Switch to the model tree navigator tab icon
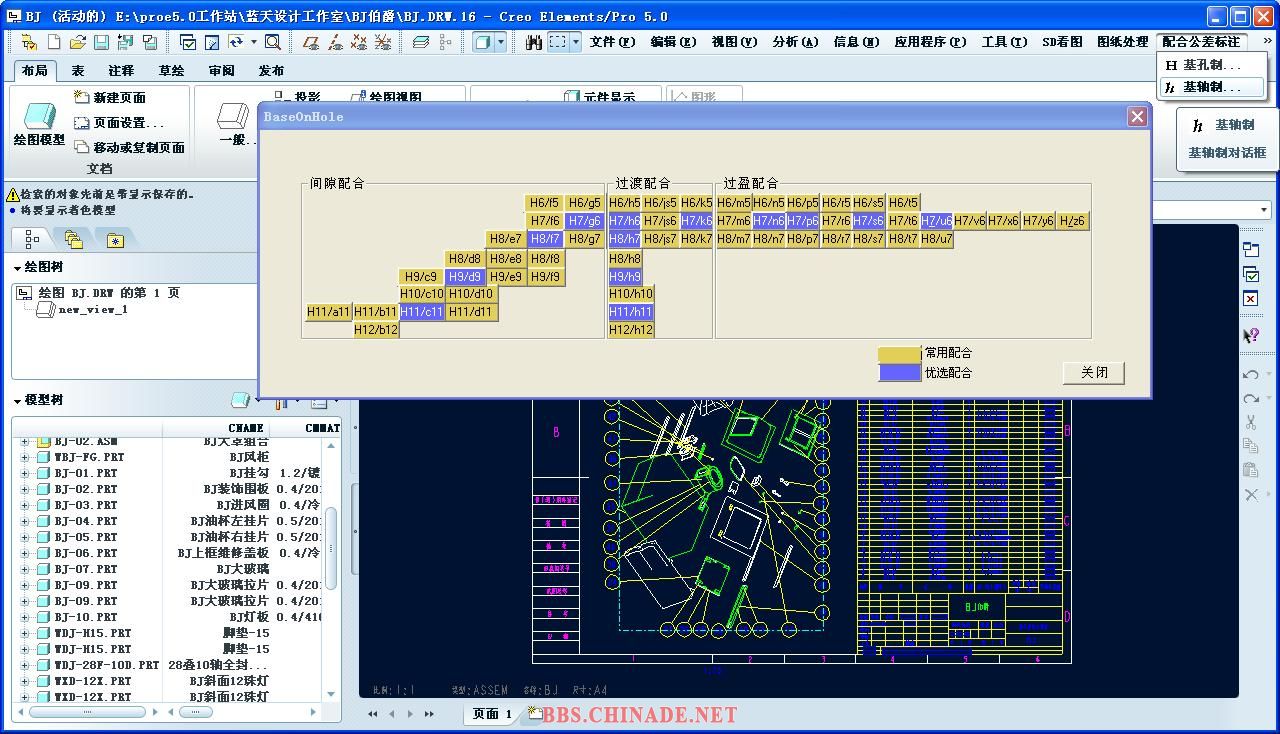Viewport: 1280px width, 734px height. click(x=32, y=239)
